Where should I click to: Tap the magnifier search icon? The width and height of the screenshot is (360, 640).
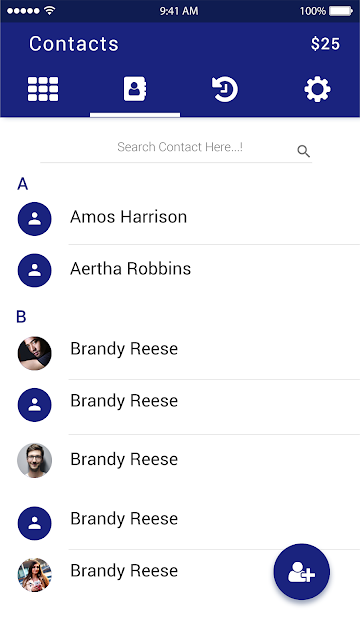pos(303,151)
